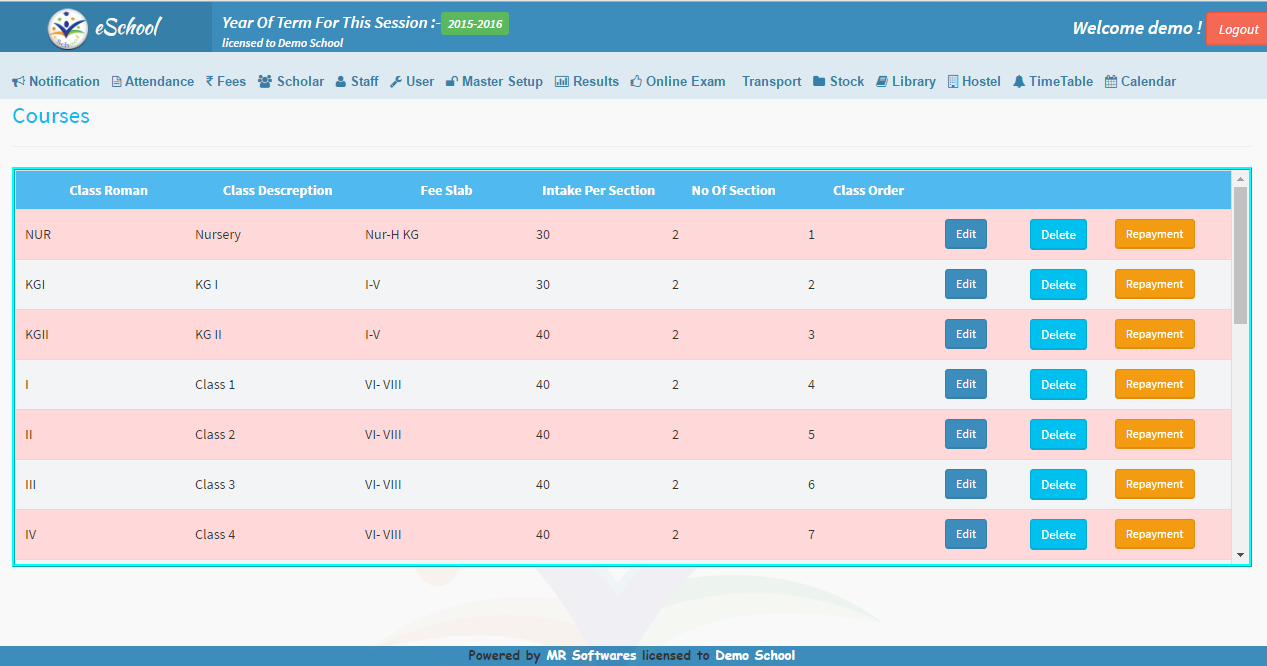Click the Results bar chart icon
1267x666 pixels.
click(562, 82)
